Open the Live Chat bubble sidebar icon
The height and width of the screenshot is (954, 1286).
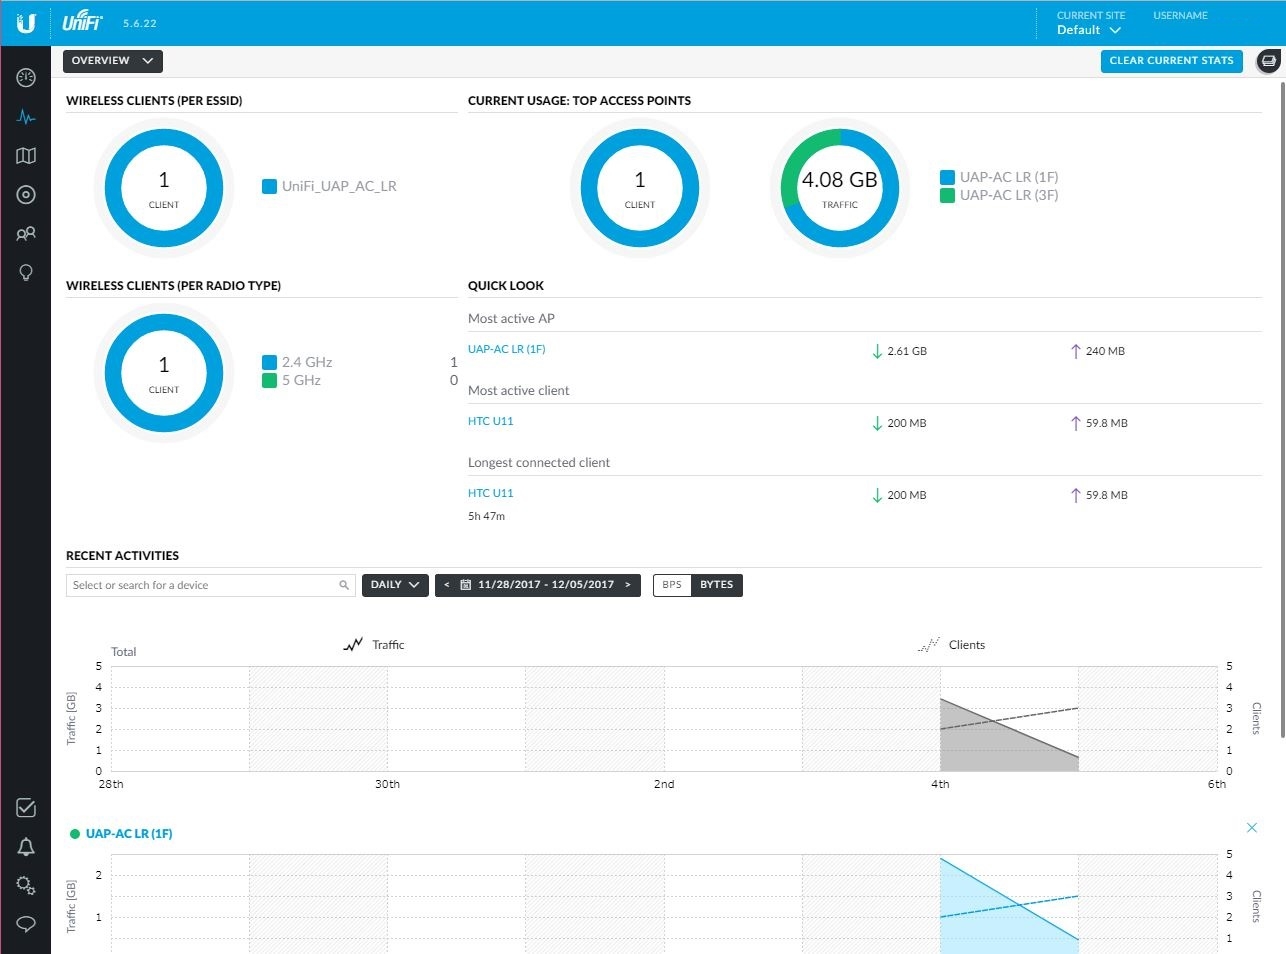pyautogui.click(x=26, y=924)
